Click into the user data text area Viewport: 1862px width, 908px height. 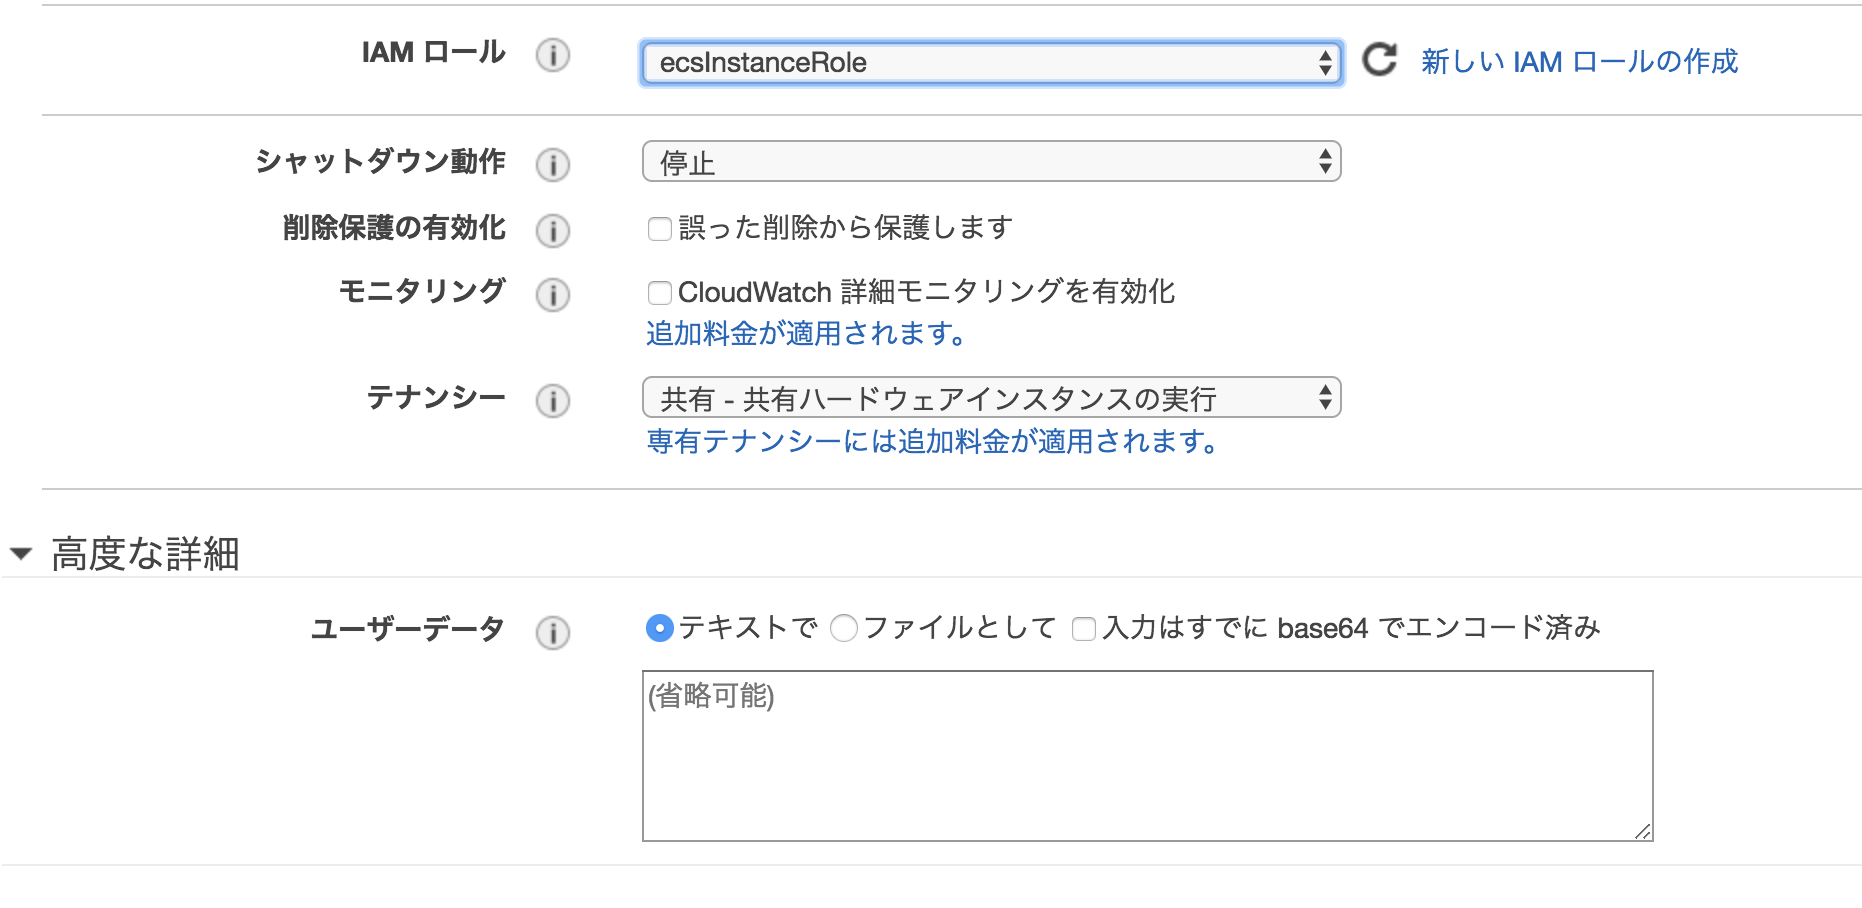coord(1148,756)
